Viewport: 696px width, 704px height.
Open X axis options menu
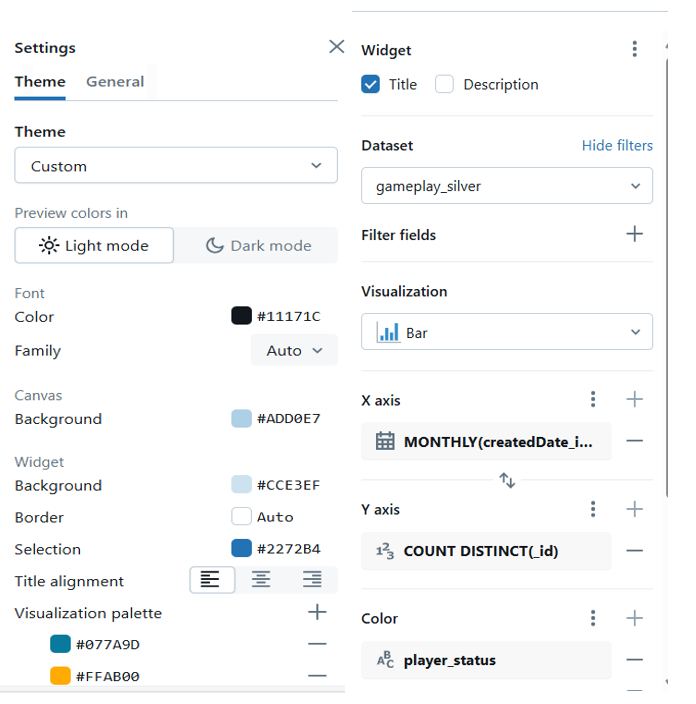[593, 399]
